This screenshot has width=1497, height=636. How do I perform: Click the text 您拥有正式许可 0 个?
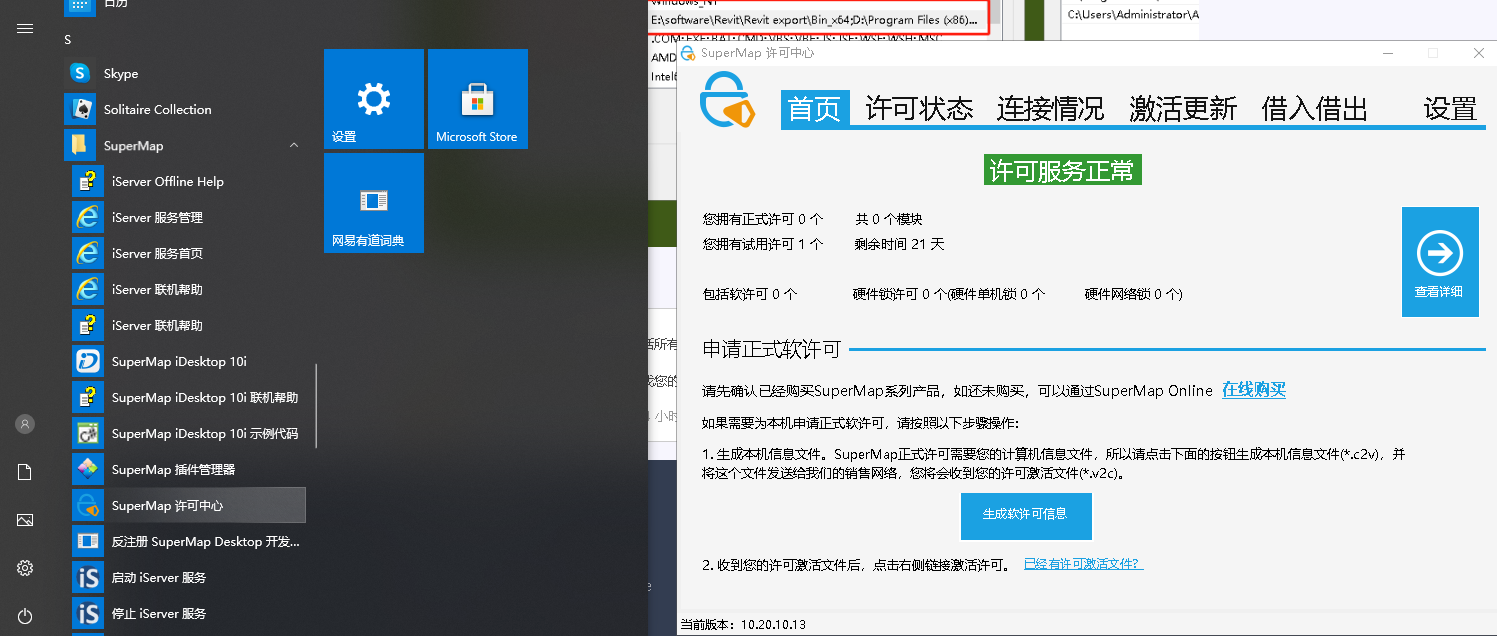763,219
